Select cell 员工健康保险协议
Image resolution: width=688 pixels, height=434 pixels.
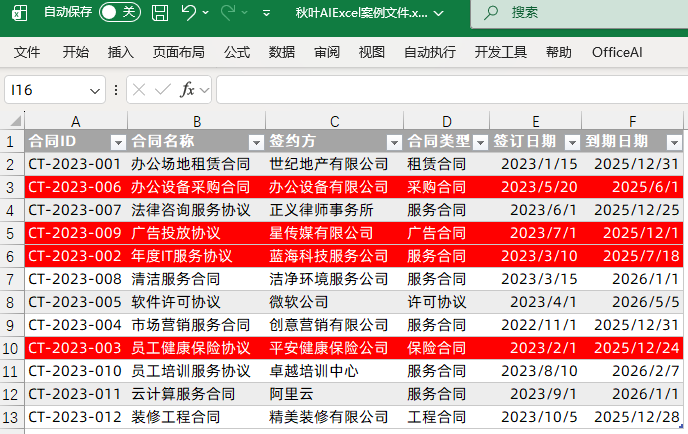coord(197,348)
